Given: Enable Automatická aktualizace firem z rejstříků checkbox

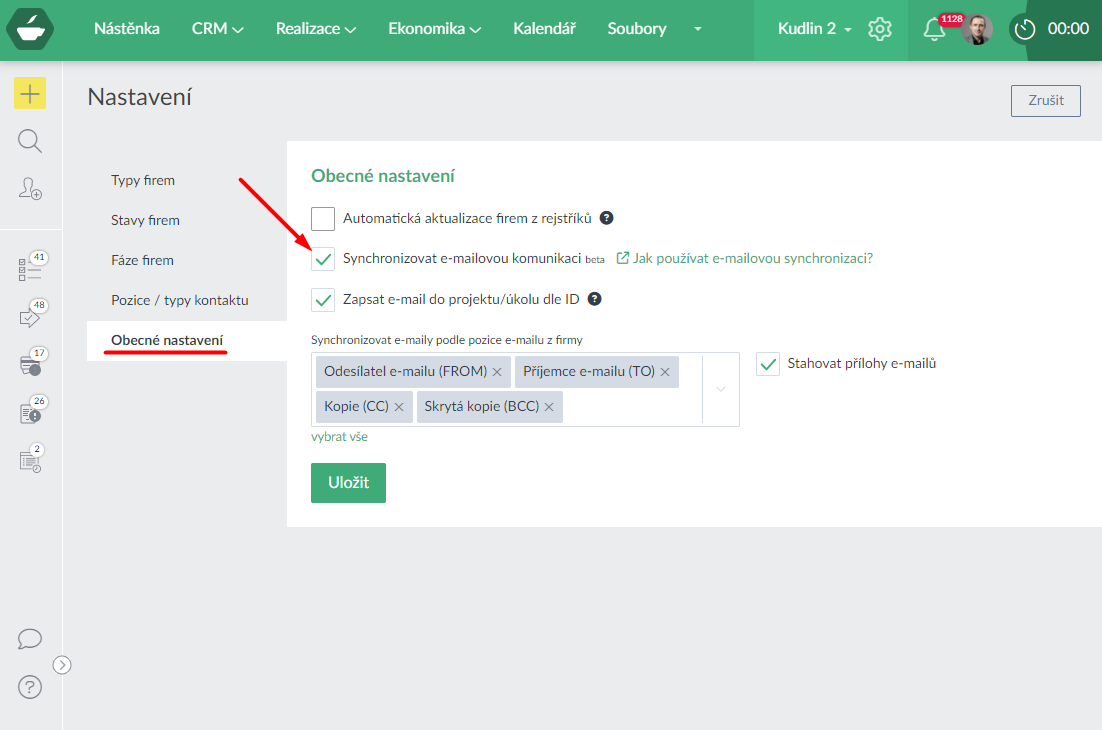Looking at the screenshot, I should pos(323,218).
